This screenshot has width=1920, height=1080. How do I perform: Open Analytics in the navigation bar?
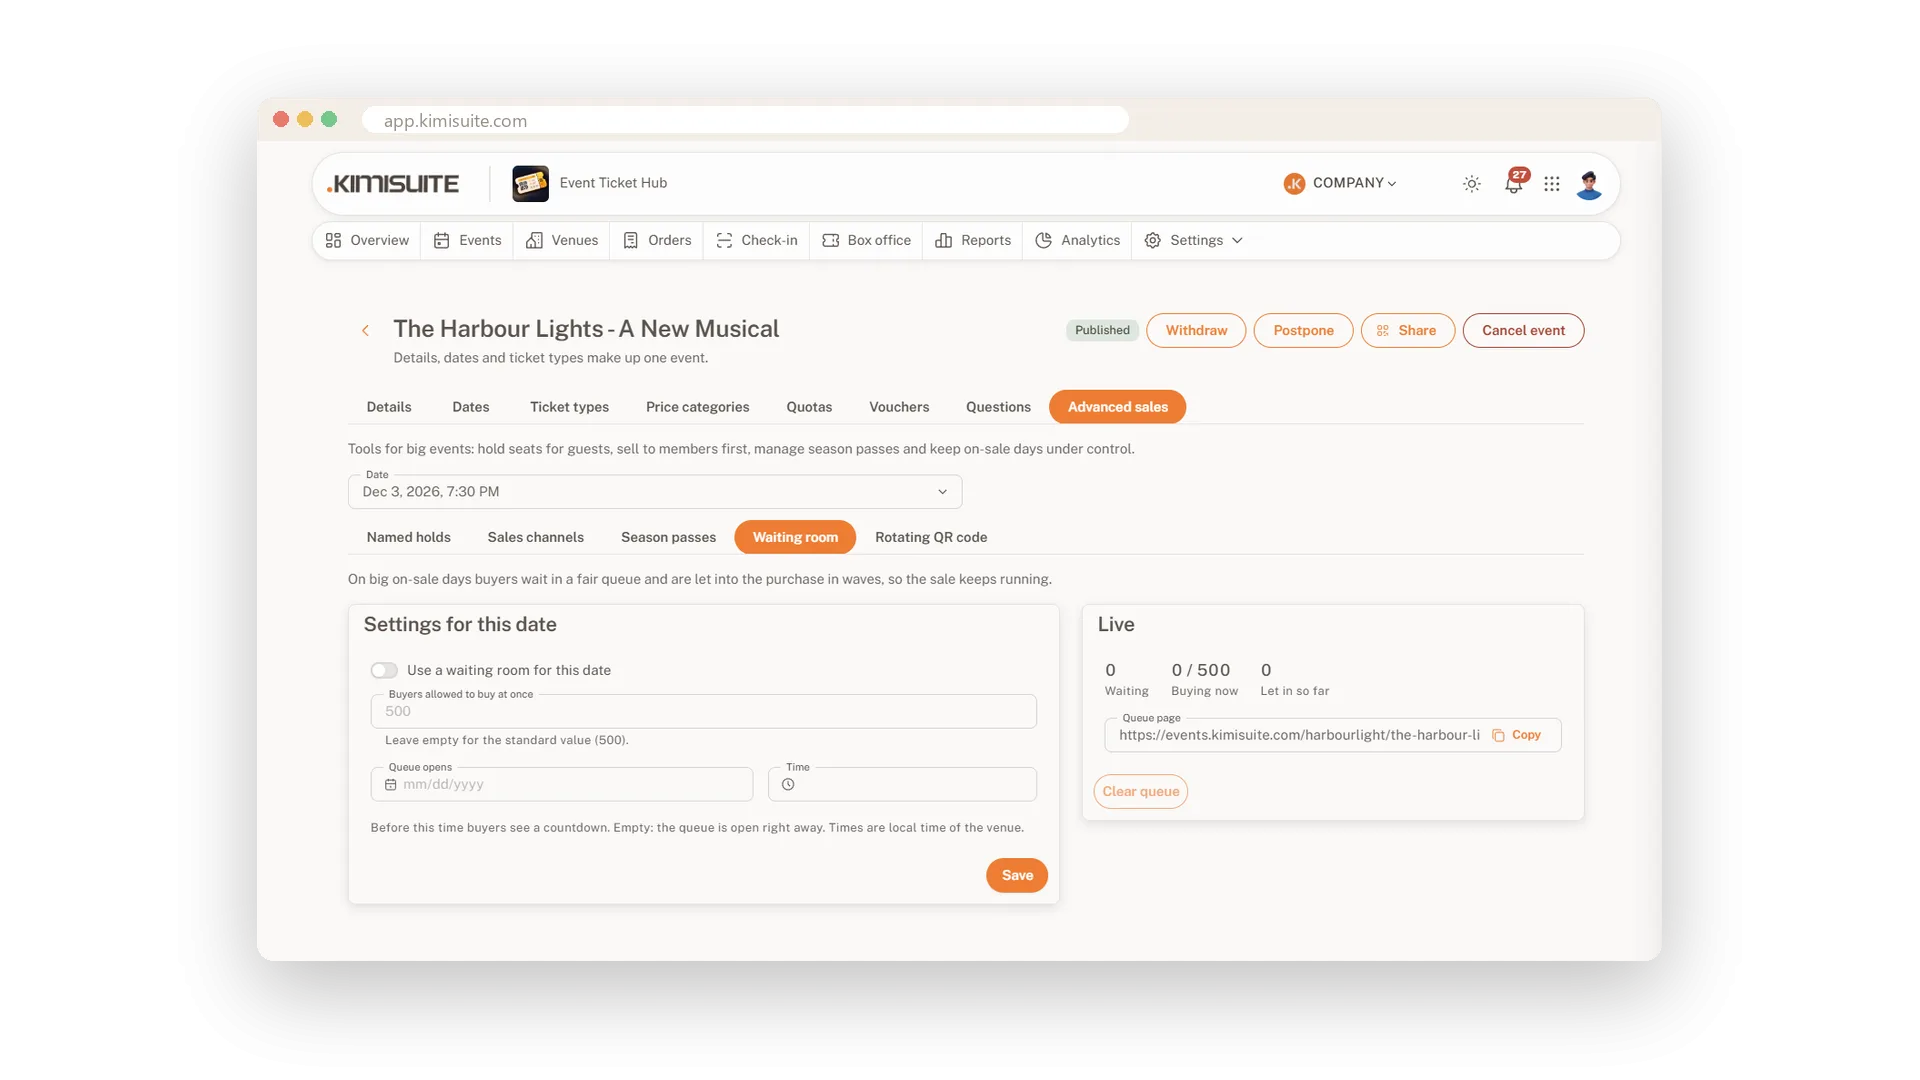(x=1078, y=241)
